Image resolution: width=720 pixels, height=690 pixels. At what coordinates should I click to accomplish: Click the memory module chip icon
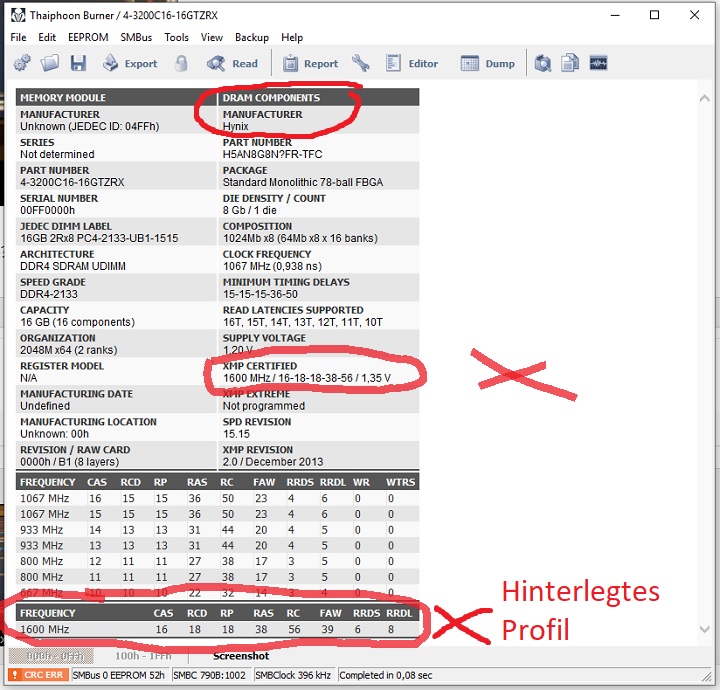598,63
